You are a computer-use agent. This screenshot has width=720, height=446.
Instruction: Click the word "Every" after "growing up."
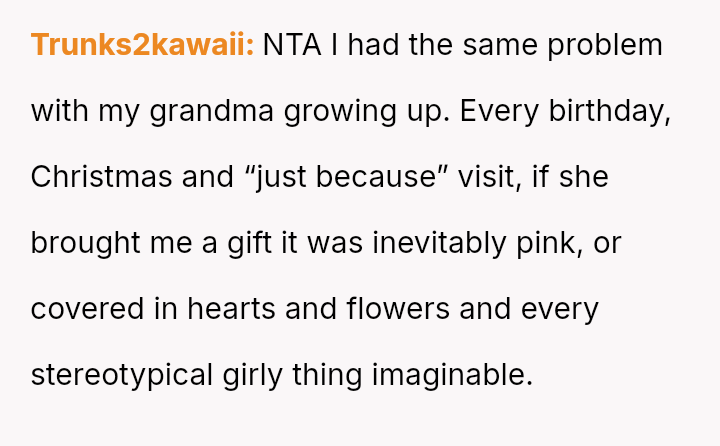tap(496, 111)
